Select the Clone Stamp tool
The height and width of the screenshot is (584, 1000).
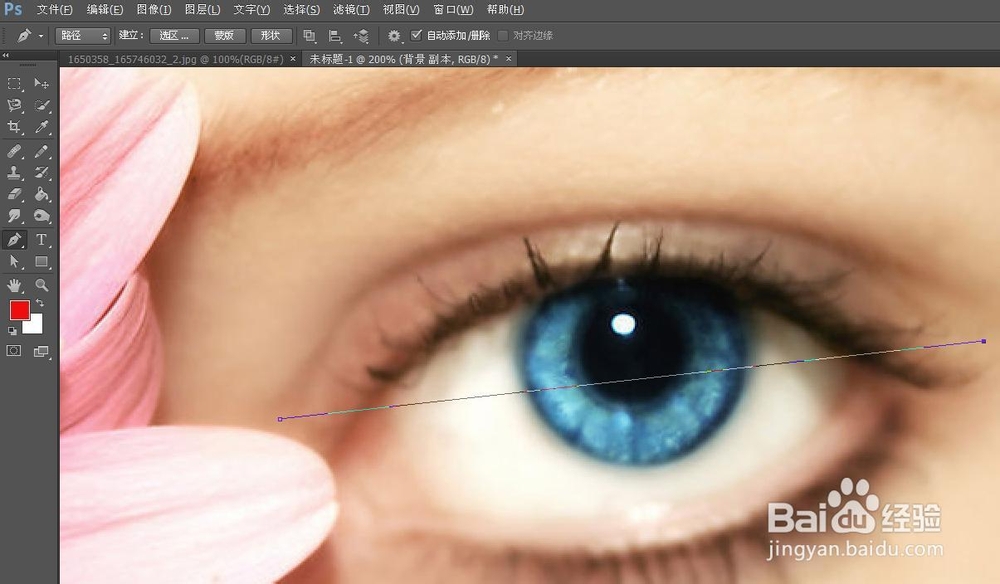tap(14, 172)
